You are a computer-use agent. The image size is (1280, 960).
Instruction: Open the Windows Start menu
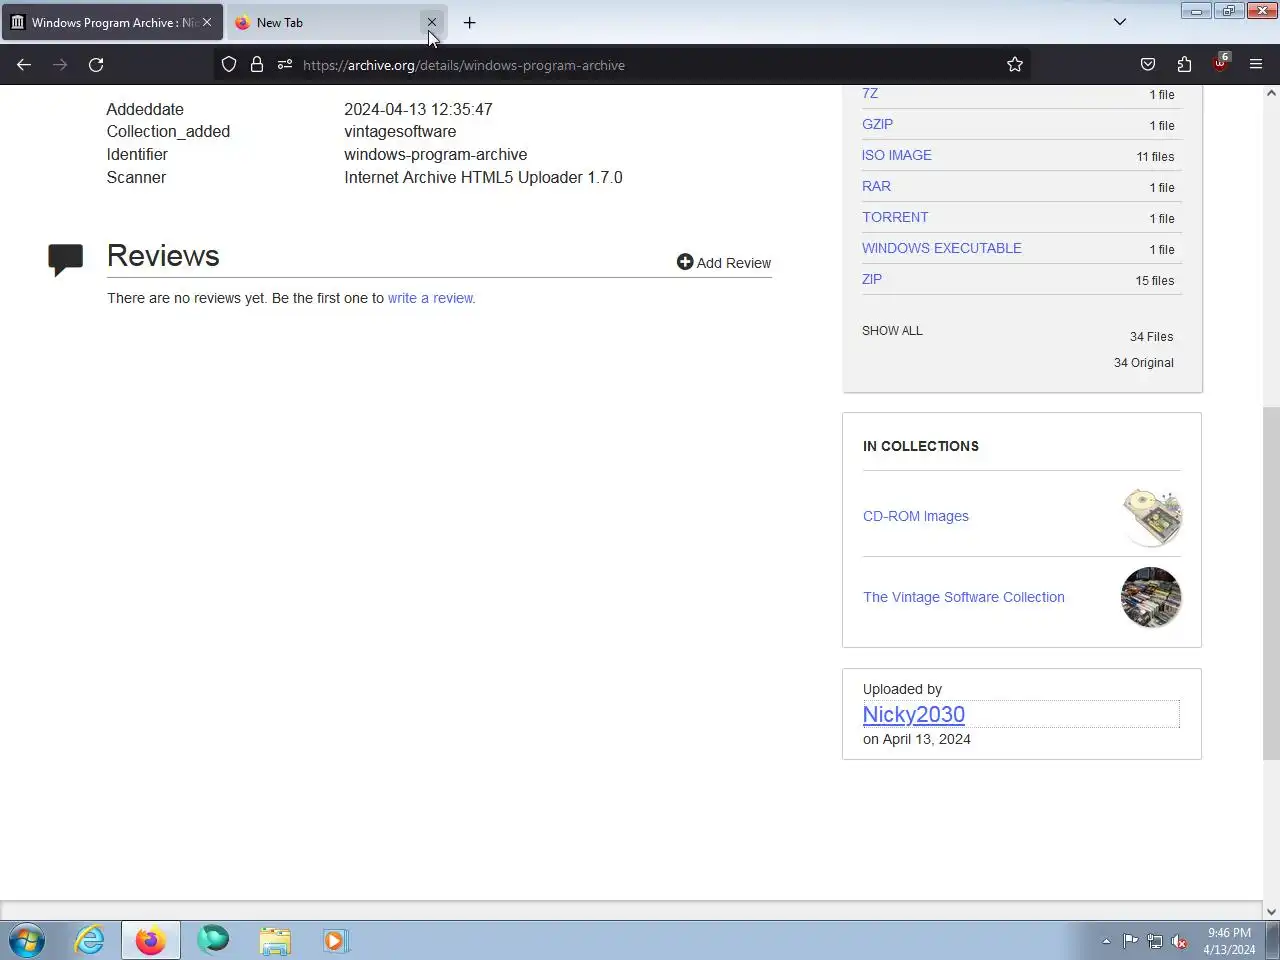[27, 941]
